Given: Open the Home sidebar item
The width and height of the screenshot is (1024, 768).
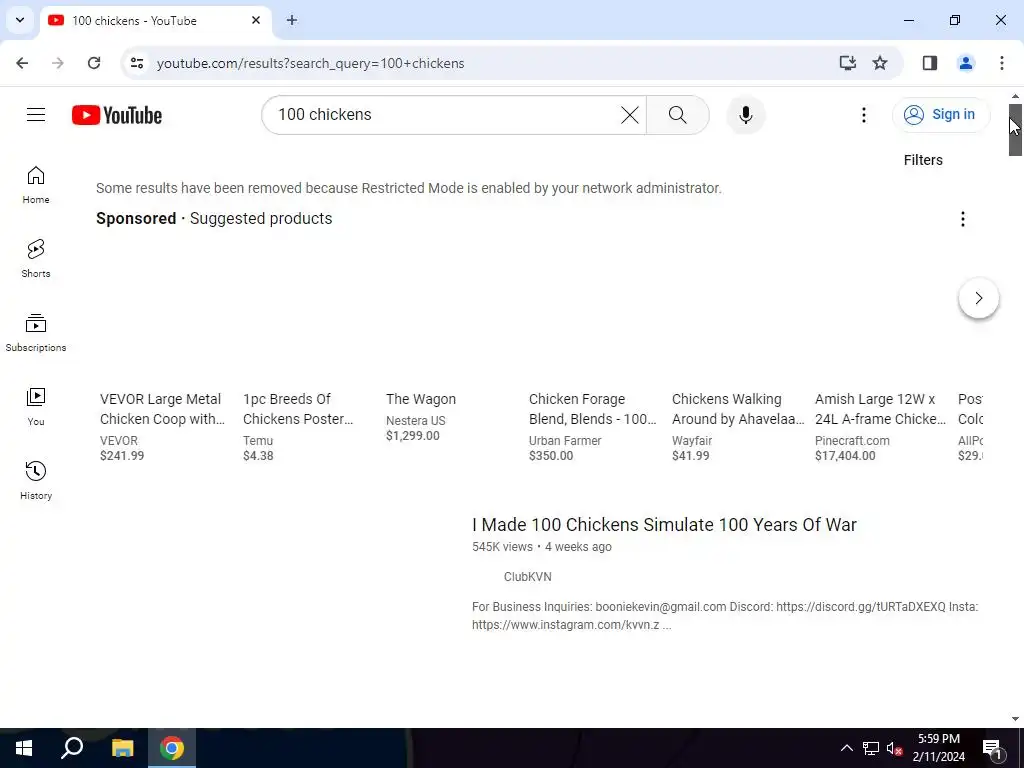Looking at the screenshot, I should coord(36,185).
